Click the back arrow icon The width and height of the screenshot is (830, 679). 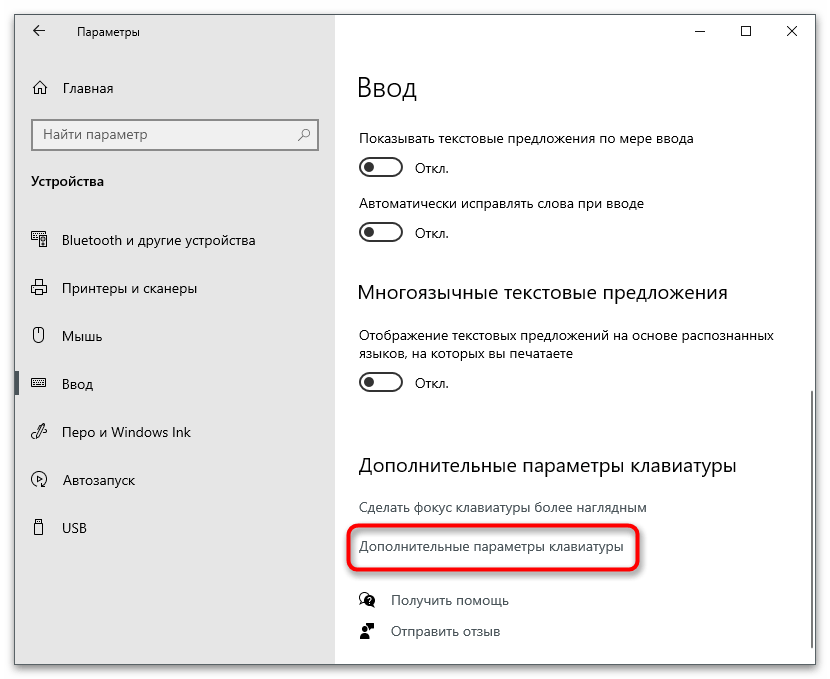39,31
